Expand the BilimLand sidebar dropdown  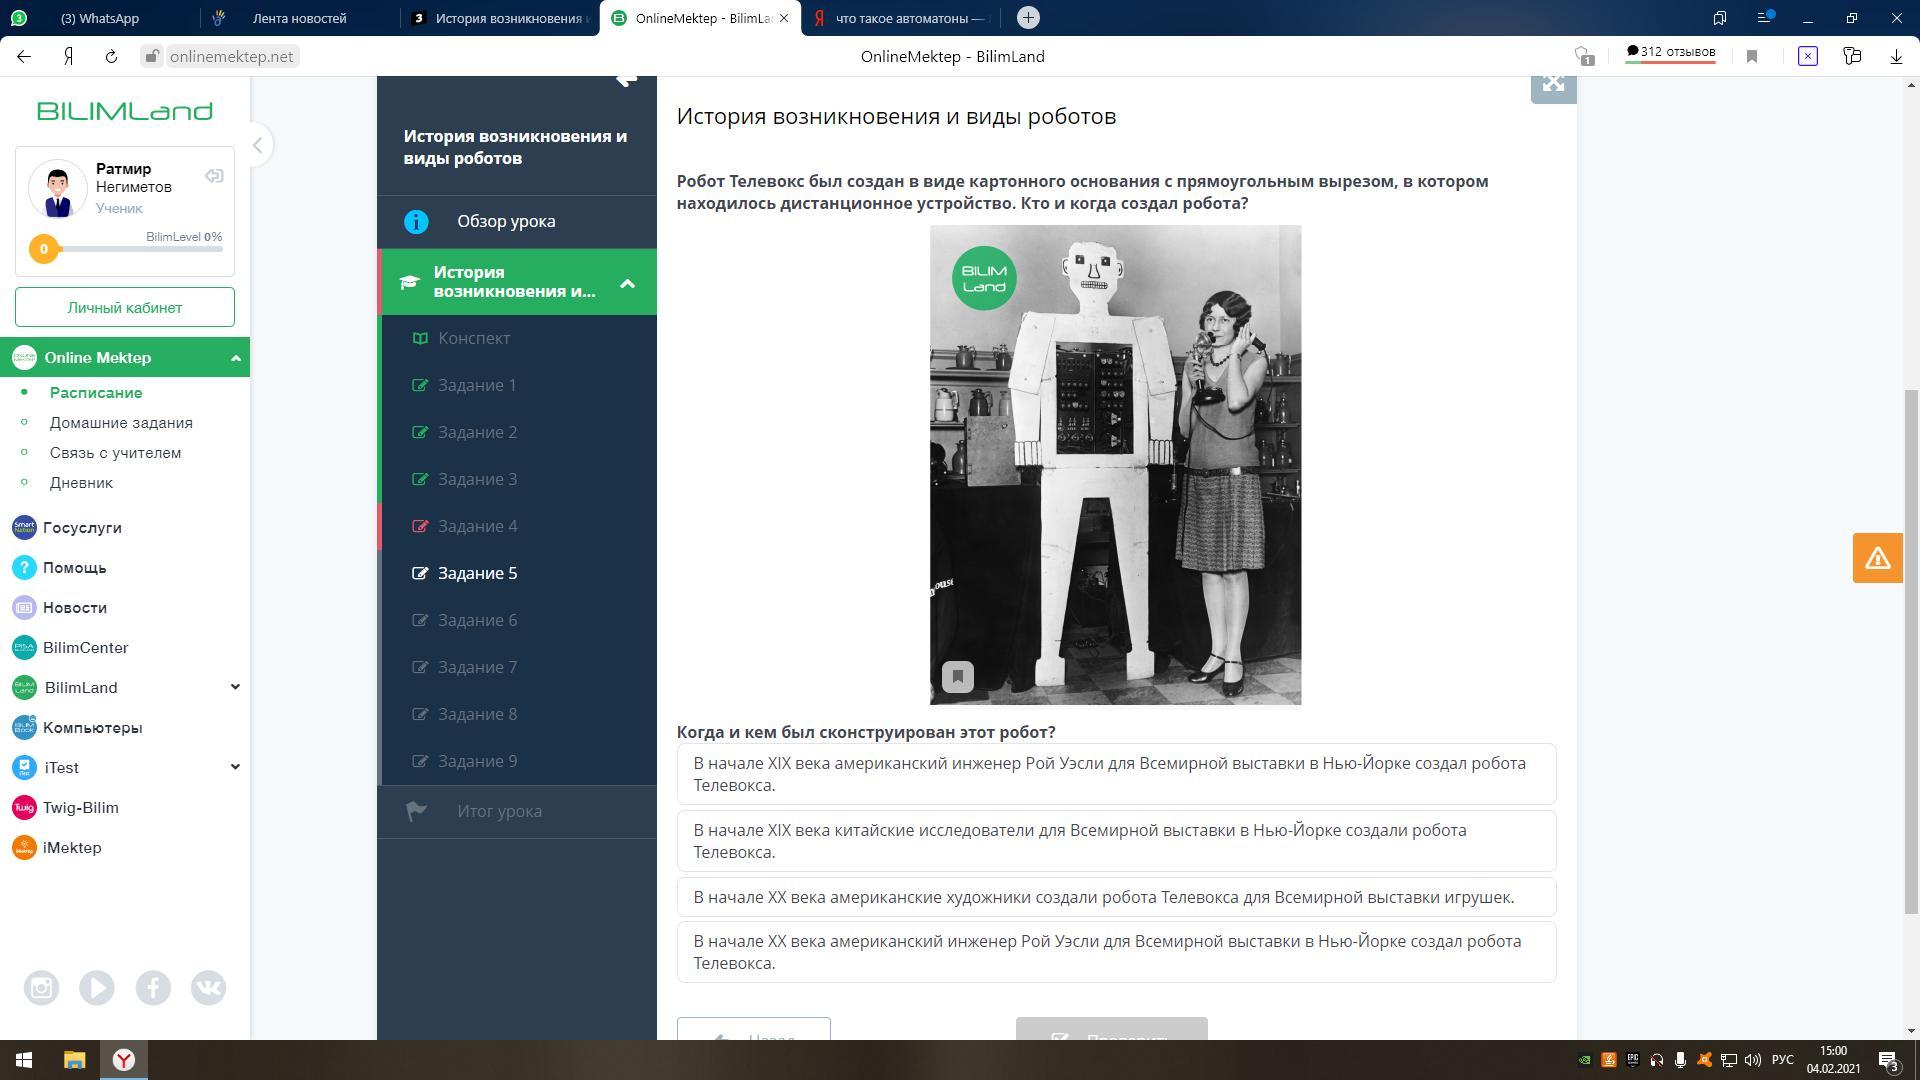pos(235,687)
